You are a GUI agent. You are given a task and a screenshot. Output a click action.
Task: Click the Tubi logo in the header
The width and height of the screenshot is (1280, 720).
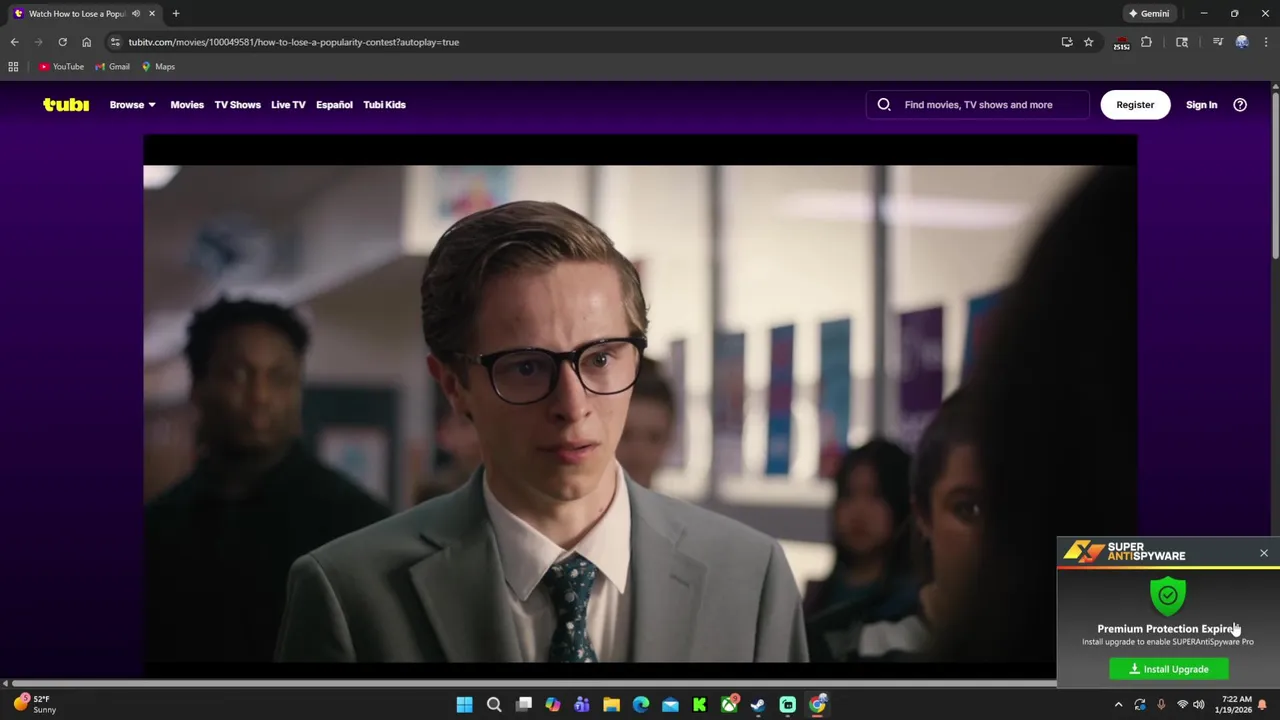coord(66,104)
